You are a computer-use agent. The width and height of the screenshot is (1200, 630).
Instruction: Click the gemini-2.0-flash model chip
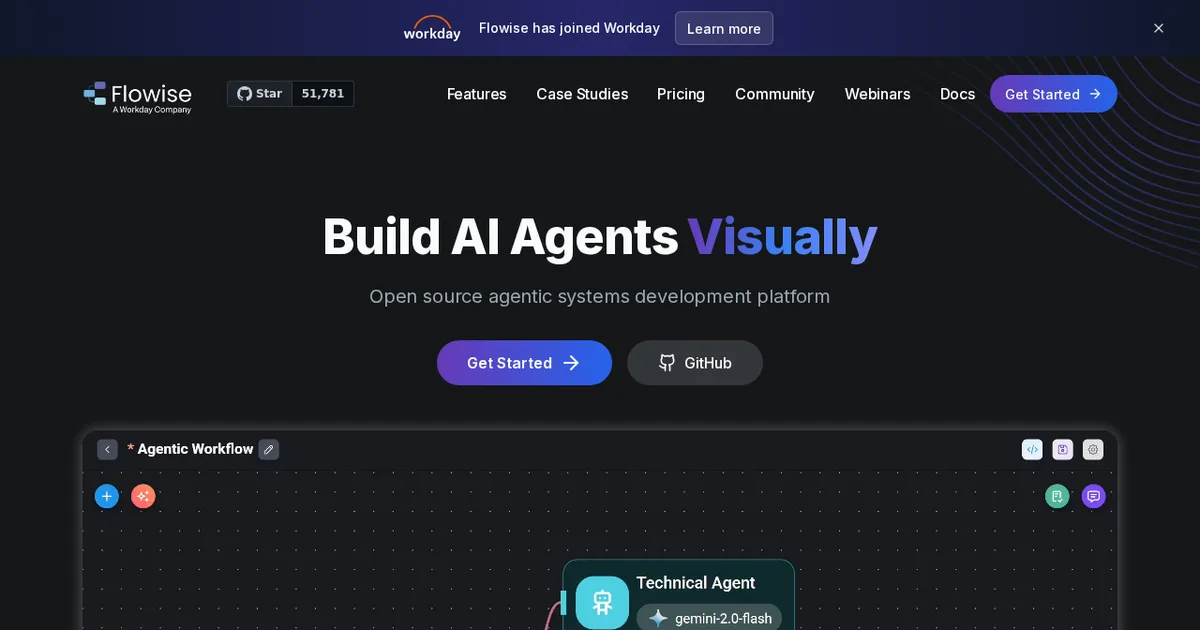pyautogui.click(x=709, y=617)
